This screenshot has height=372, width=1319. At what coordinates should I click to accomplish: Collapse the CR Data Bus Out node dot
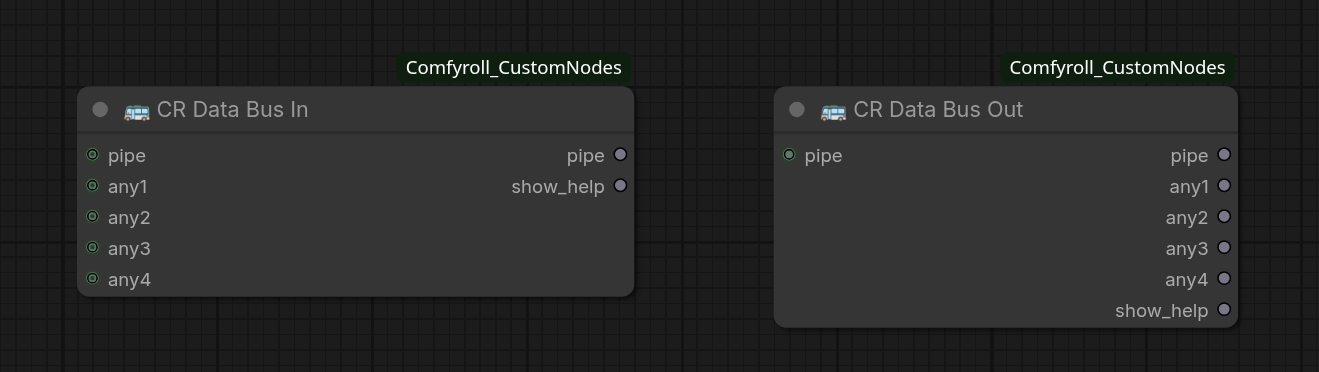pos(797,110)
